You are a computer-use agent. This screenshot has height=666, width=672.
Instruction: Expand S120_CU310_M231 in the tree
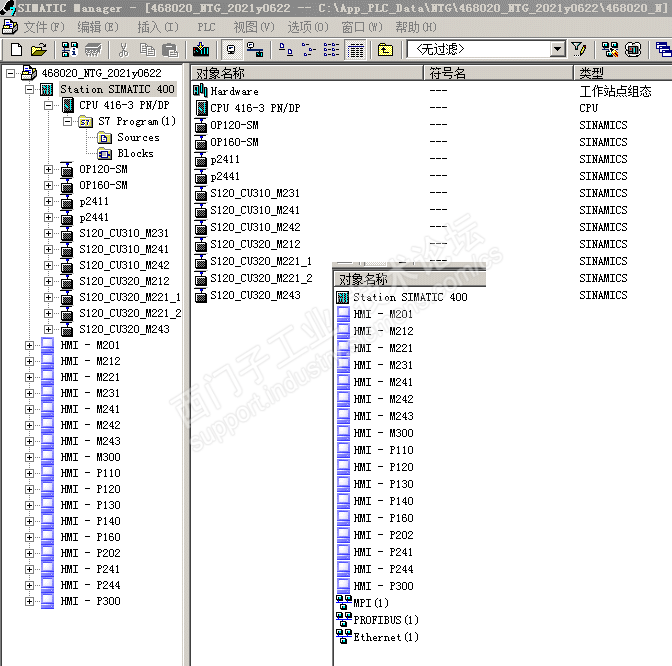48,233
